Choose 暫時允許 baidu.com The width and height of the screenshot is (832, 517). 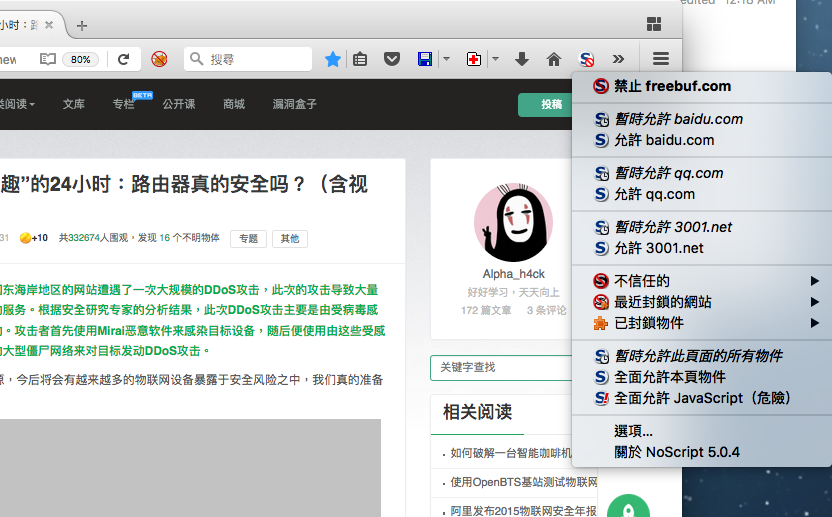[x=702, y=119]
